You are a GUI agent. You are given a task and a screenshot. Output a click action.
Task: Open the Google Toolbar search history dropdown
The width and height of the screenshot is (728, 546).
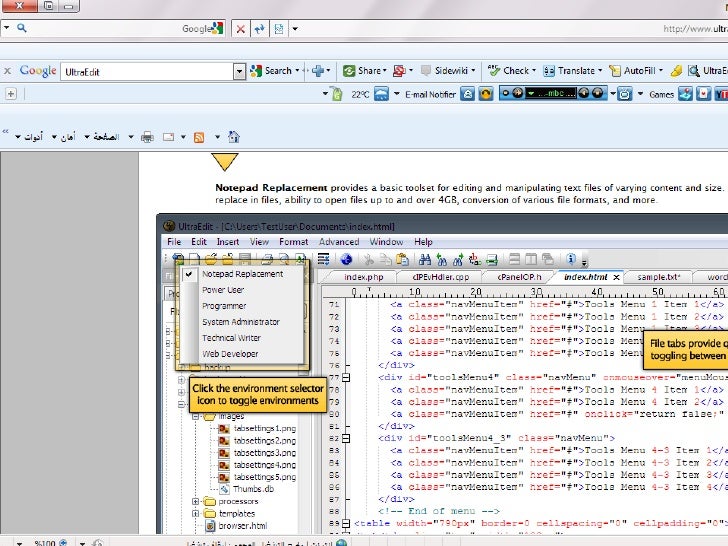239,72
